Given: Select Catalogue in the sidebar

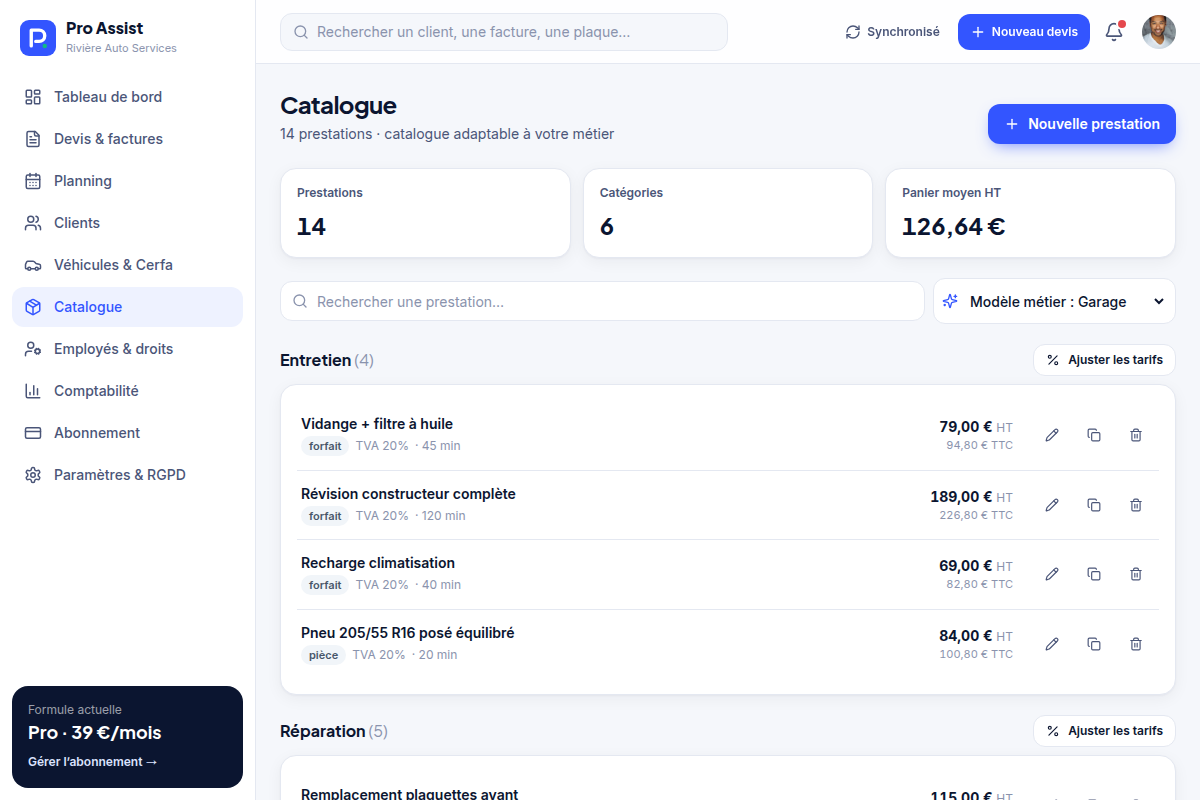Looking at the screenshot, I should pyautogui.click(x=127, y=307).
